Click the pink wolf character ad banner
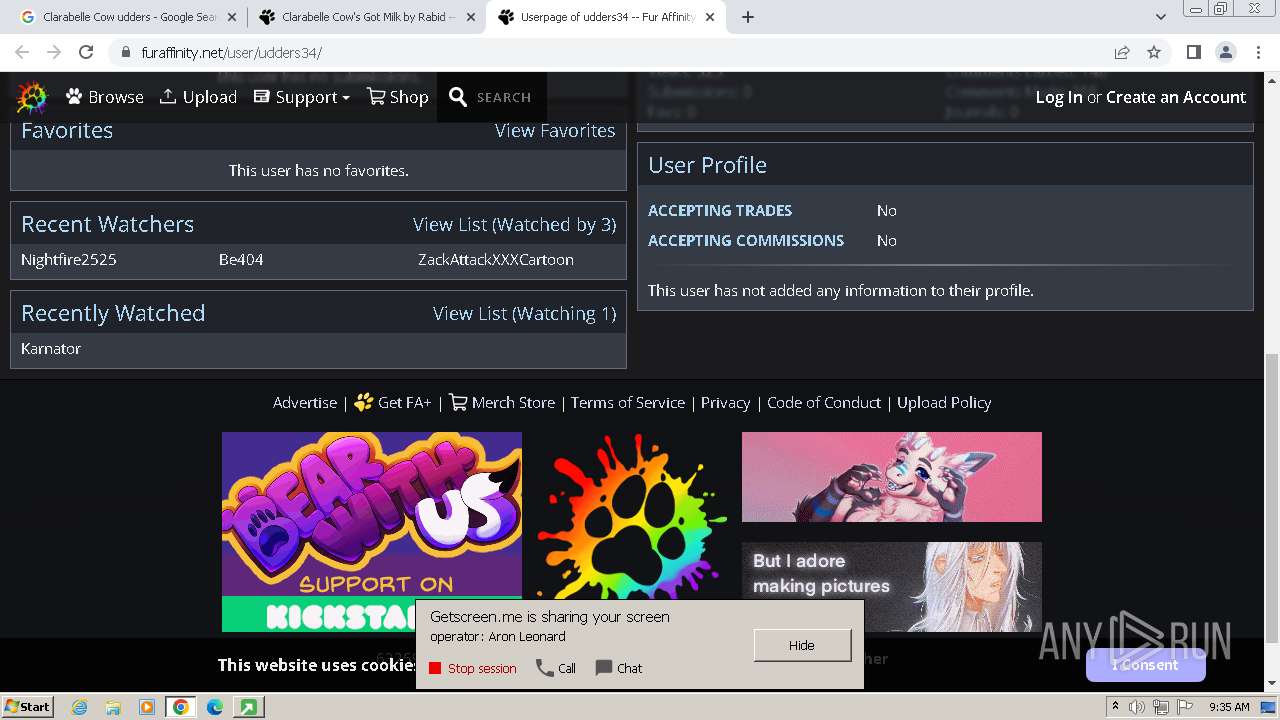 pyautogui.click(x=892, y=477)
